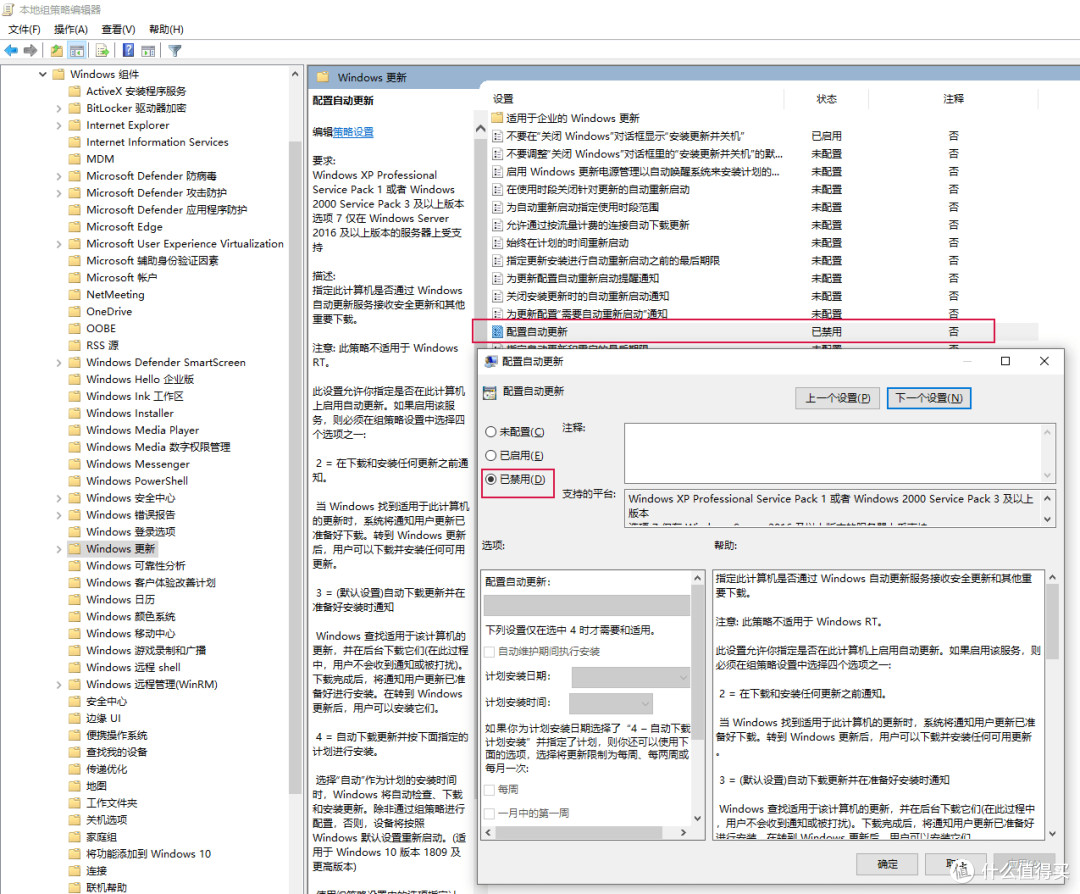Expand the Windows 安全中心 node
The width and height of the screenshot is (1080, 894).
coord(59,498)
